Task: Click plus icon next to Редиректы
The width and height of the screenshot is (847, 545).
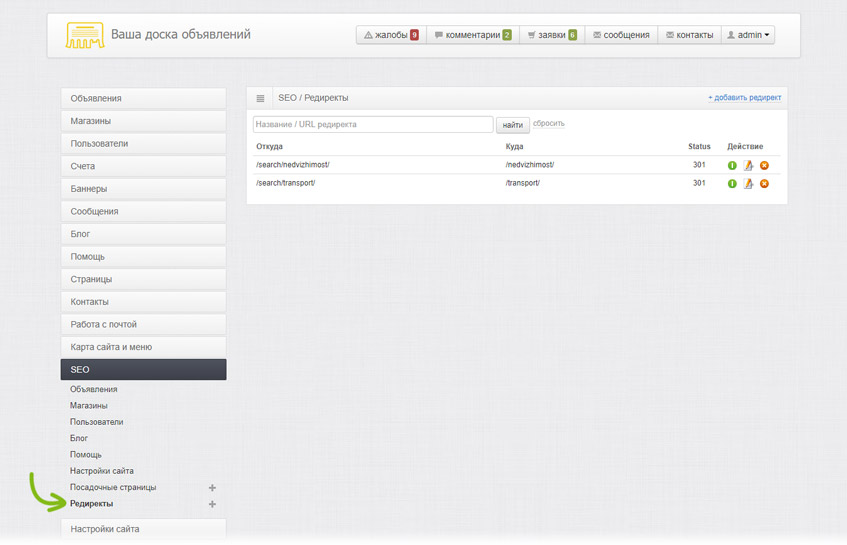Action: (212, 504)
